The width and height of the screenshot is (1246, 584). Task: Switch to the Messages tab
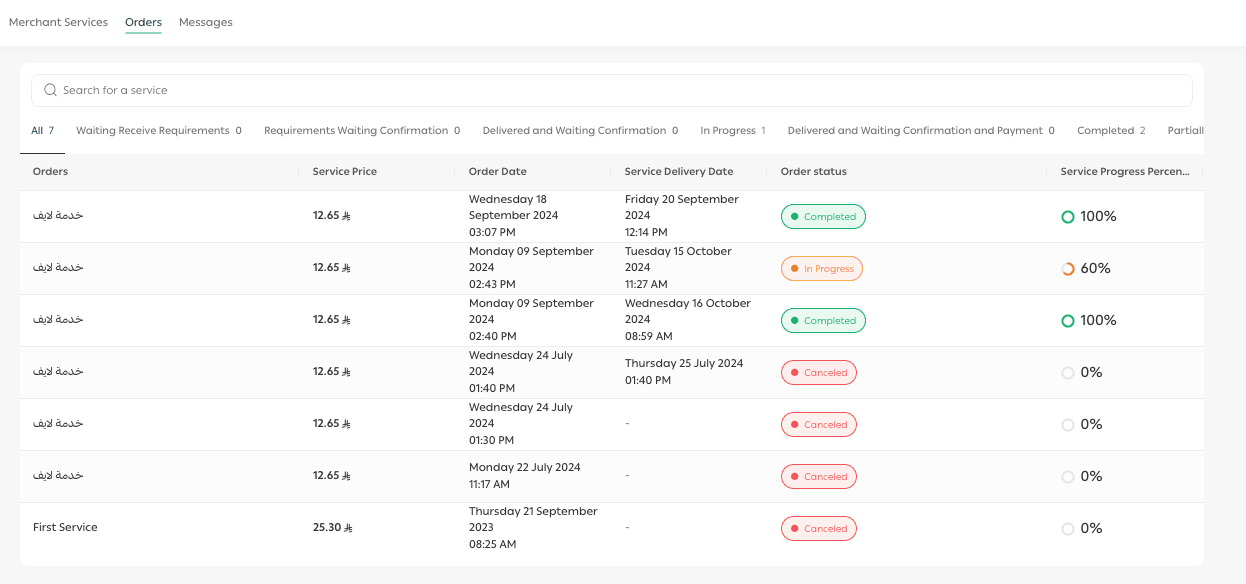point(206,22)
